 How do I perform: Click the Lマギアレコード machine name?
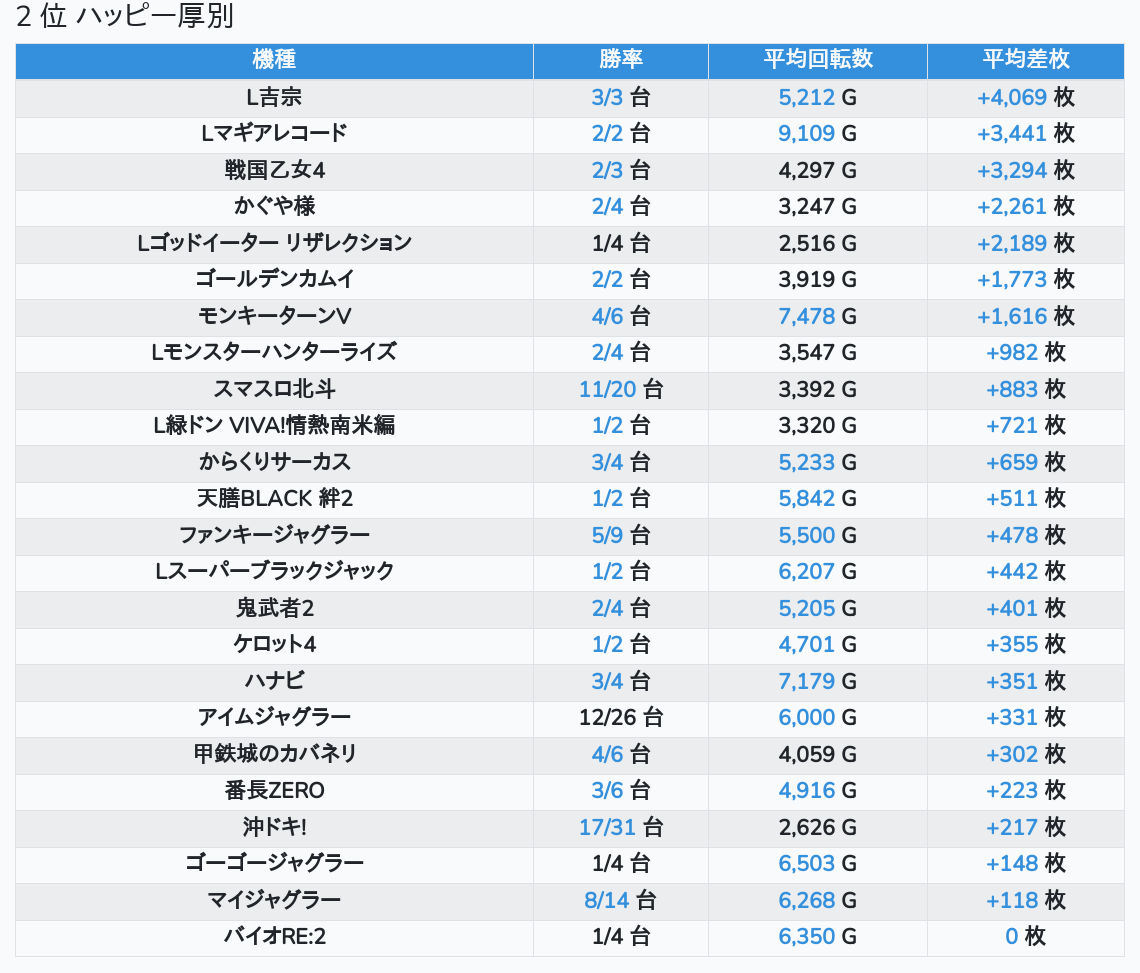click(x=274, y=134)
